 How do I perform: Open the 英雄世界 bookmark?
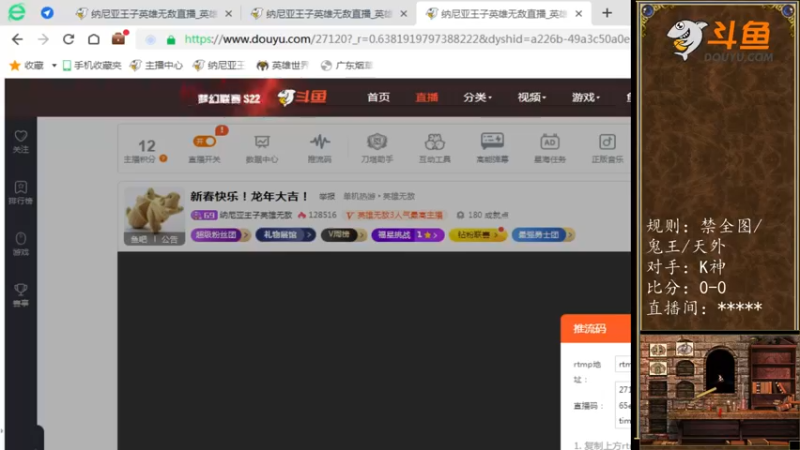click(283, 65)
